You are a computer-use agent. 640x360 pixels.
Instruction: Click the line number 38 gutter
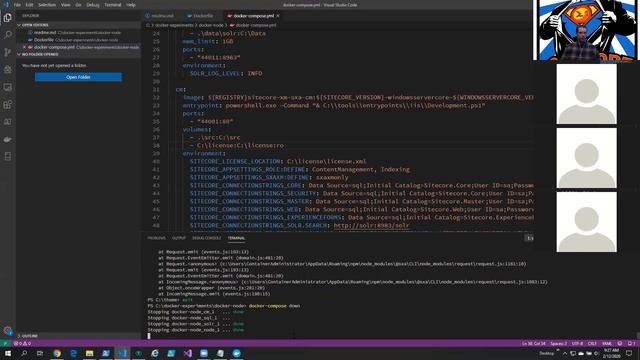point(156,146)
